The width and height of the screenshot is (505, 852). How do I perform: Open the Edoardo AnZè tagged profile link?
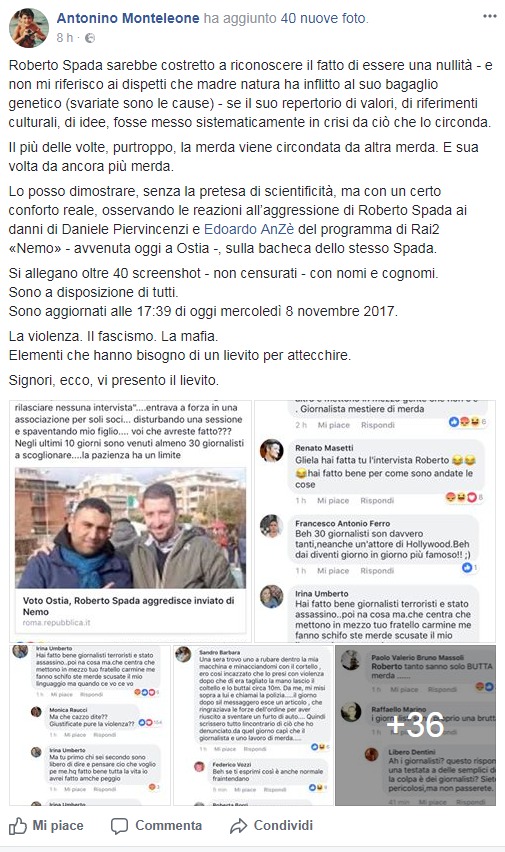(x=249, y=229)
